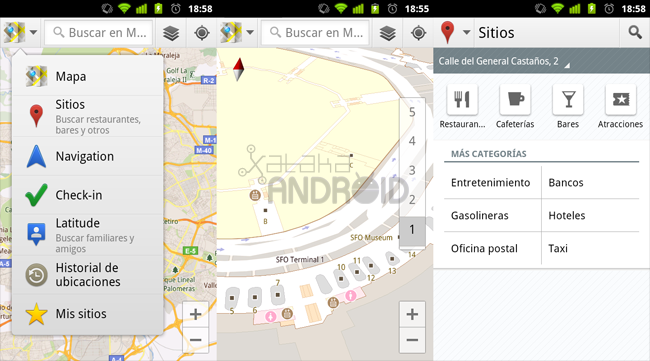Screen dimensions: 650x361
Task: Tap alarm clock icon in right status bar
Action: 609,8
